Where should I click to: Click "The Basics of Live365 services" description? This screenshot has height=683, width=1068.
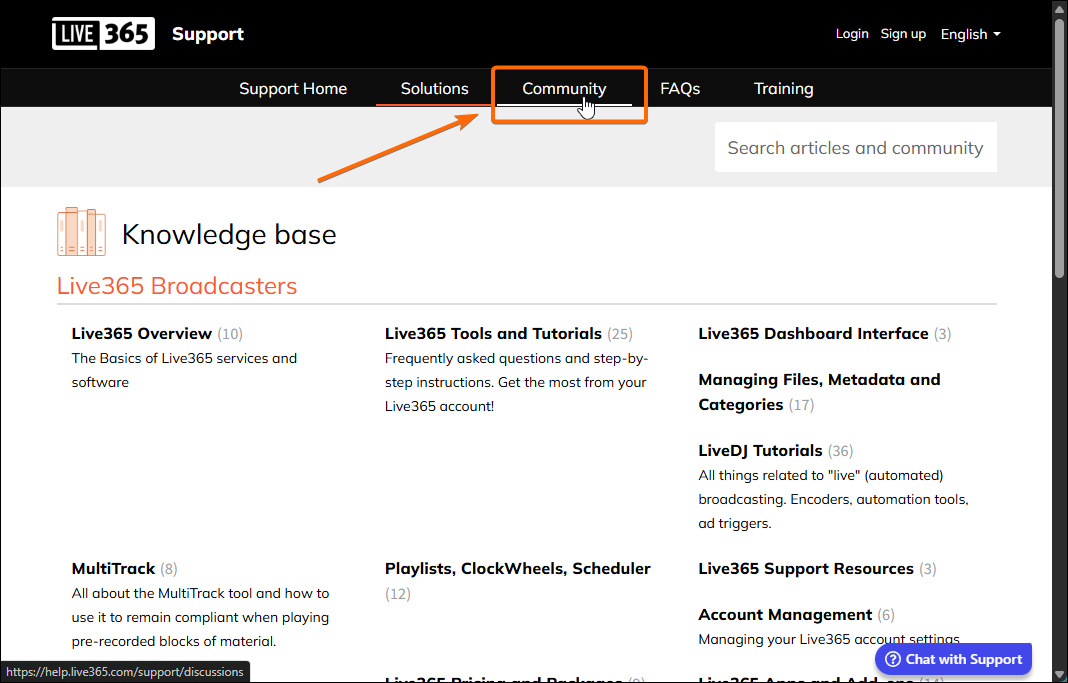(184, 370)
